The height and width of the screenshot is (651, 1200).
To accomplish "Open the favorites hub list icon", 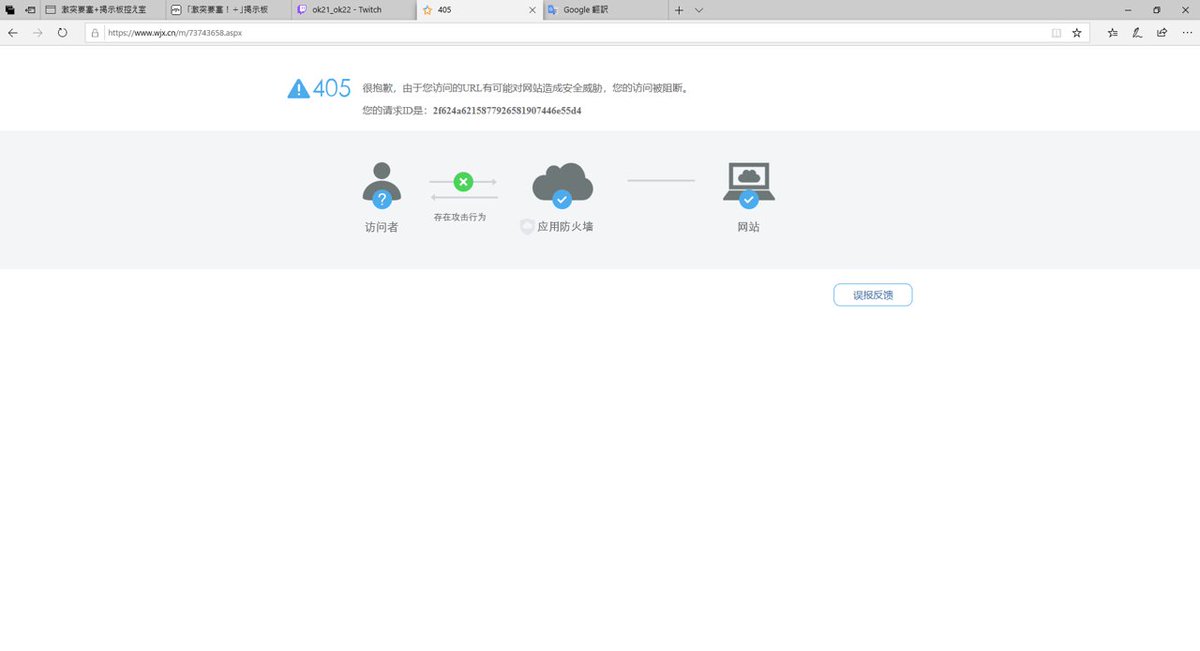I will [1113, 32].
